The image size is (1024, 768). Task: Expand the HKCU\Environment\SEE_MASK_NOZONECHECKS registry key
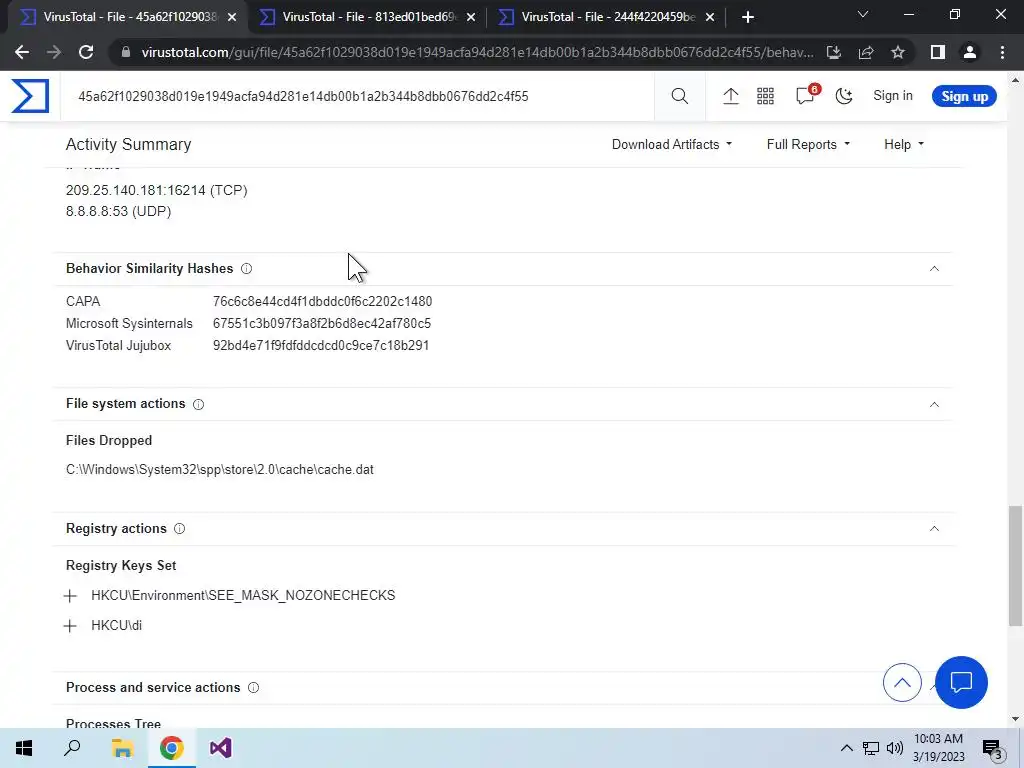point(70,596)
